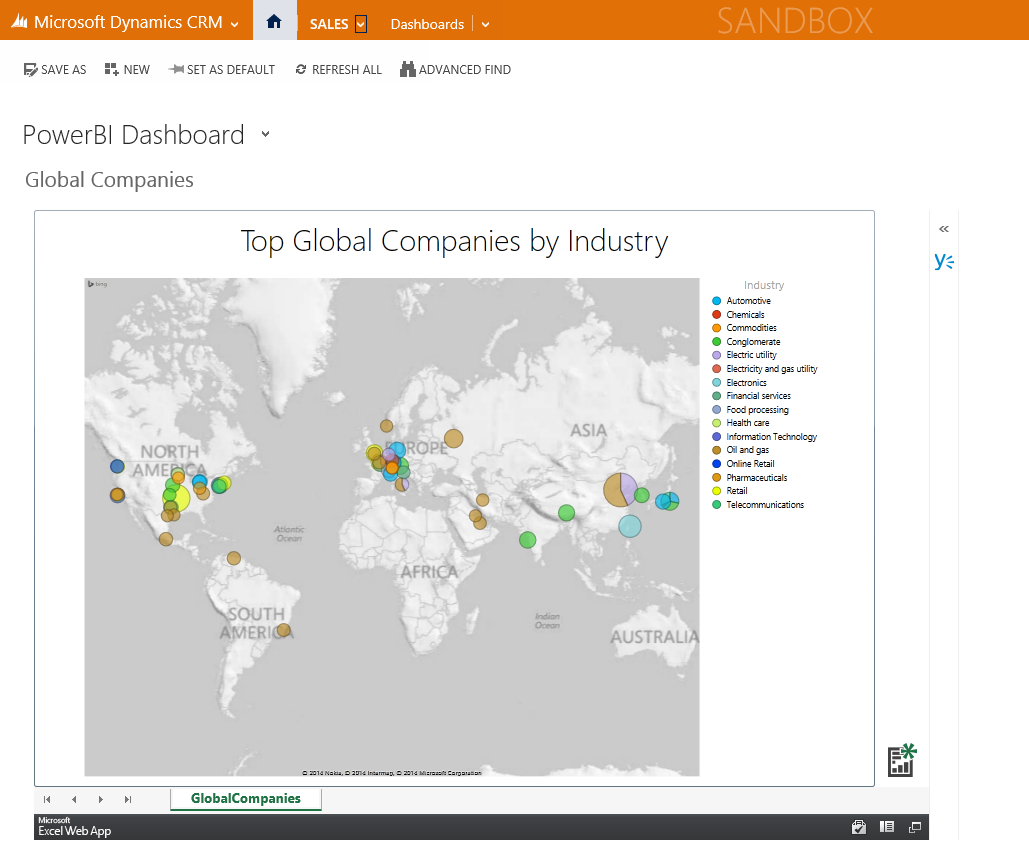Click the Yammer icon in side pane
This screenshot has width=1029, height=855.
tap(943, 261)
